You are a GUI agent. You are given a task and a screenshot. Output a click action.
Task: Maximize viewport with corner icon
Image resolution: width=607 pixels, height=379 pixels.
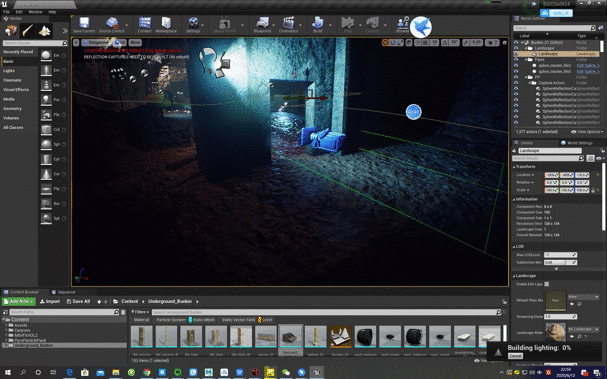click(504, 43)
